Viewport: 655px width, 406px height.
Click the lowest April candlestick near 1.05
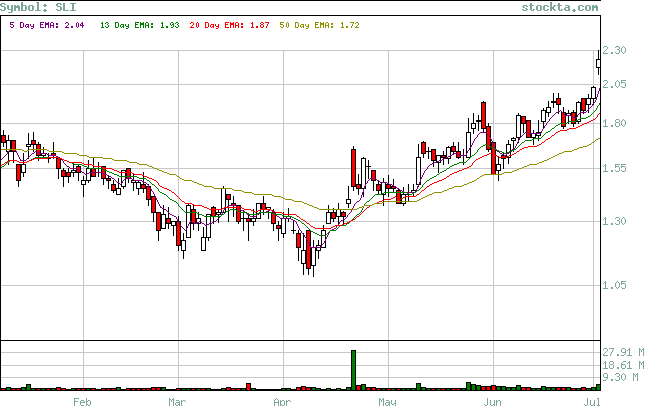(x=313, y=261)
